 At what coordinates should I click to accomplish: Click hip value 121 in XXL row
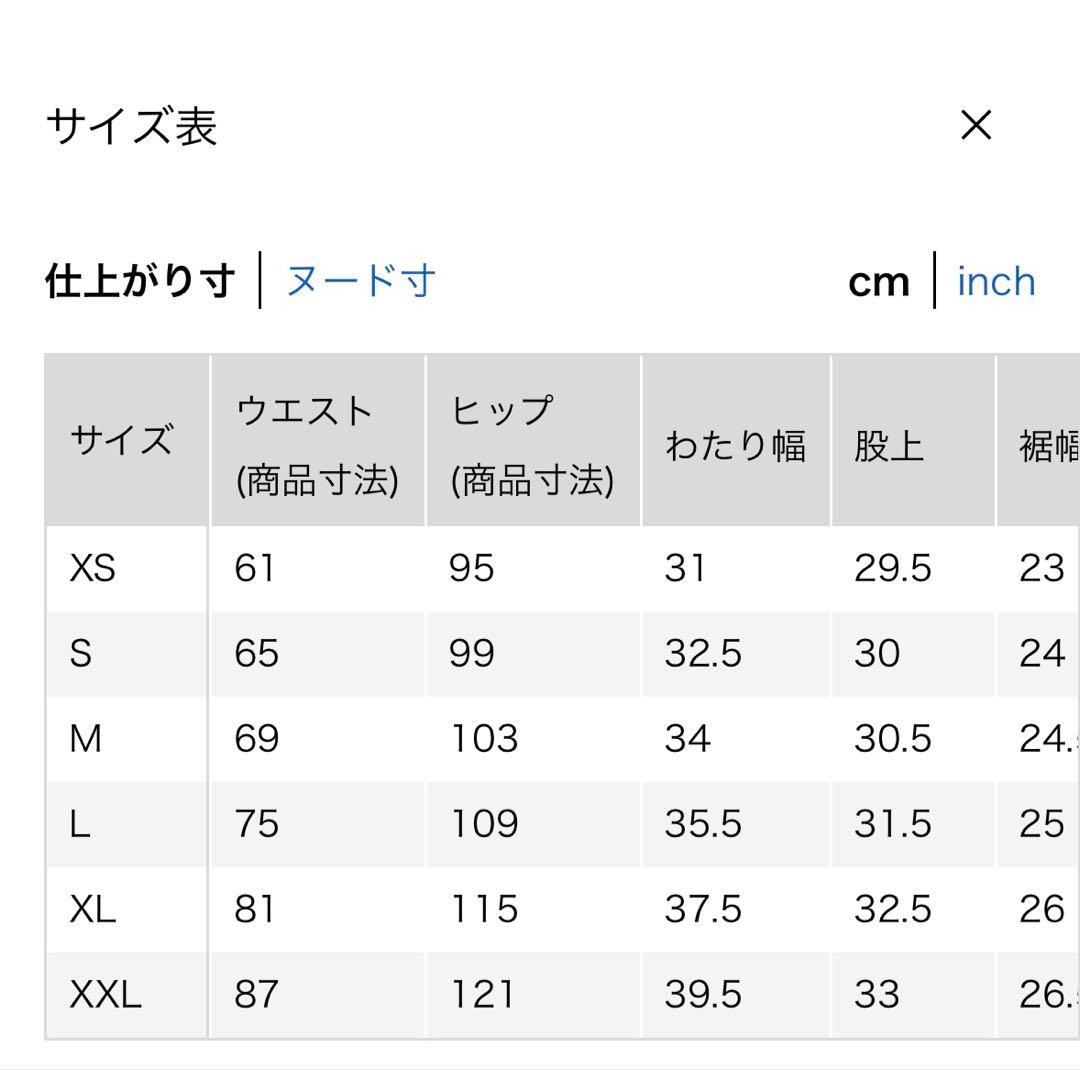pos(482,995)
